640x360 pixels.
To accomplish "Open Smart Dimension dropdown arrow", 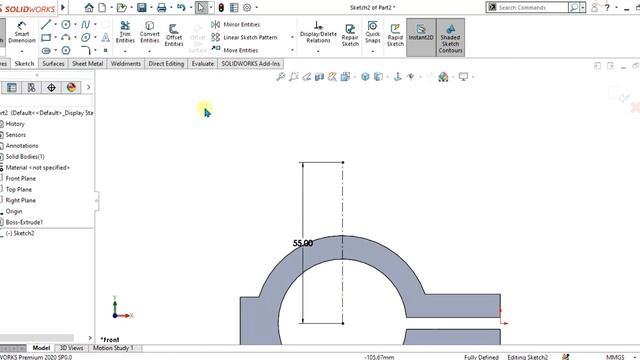I will [x=22, y=51].
